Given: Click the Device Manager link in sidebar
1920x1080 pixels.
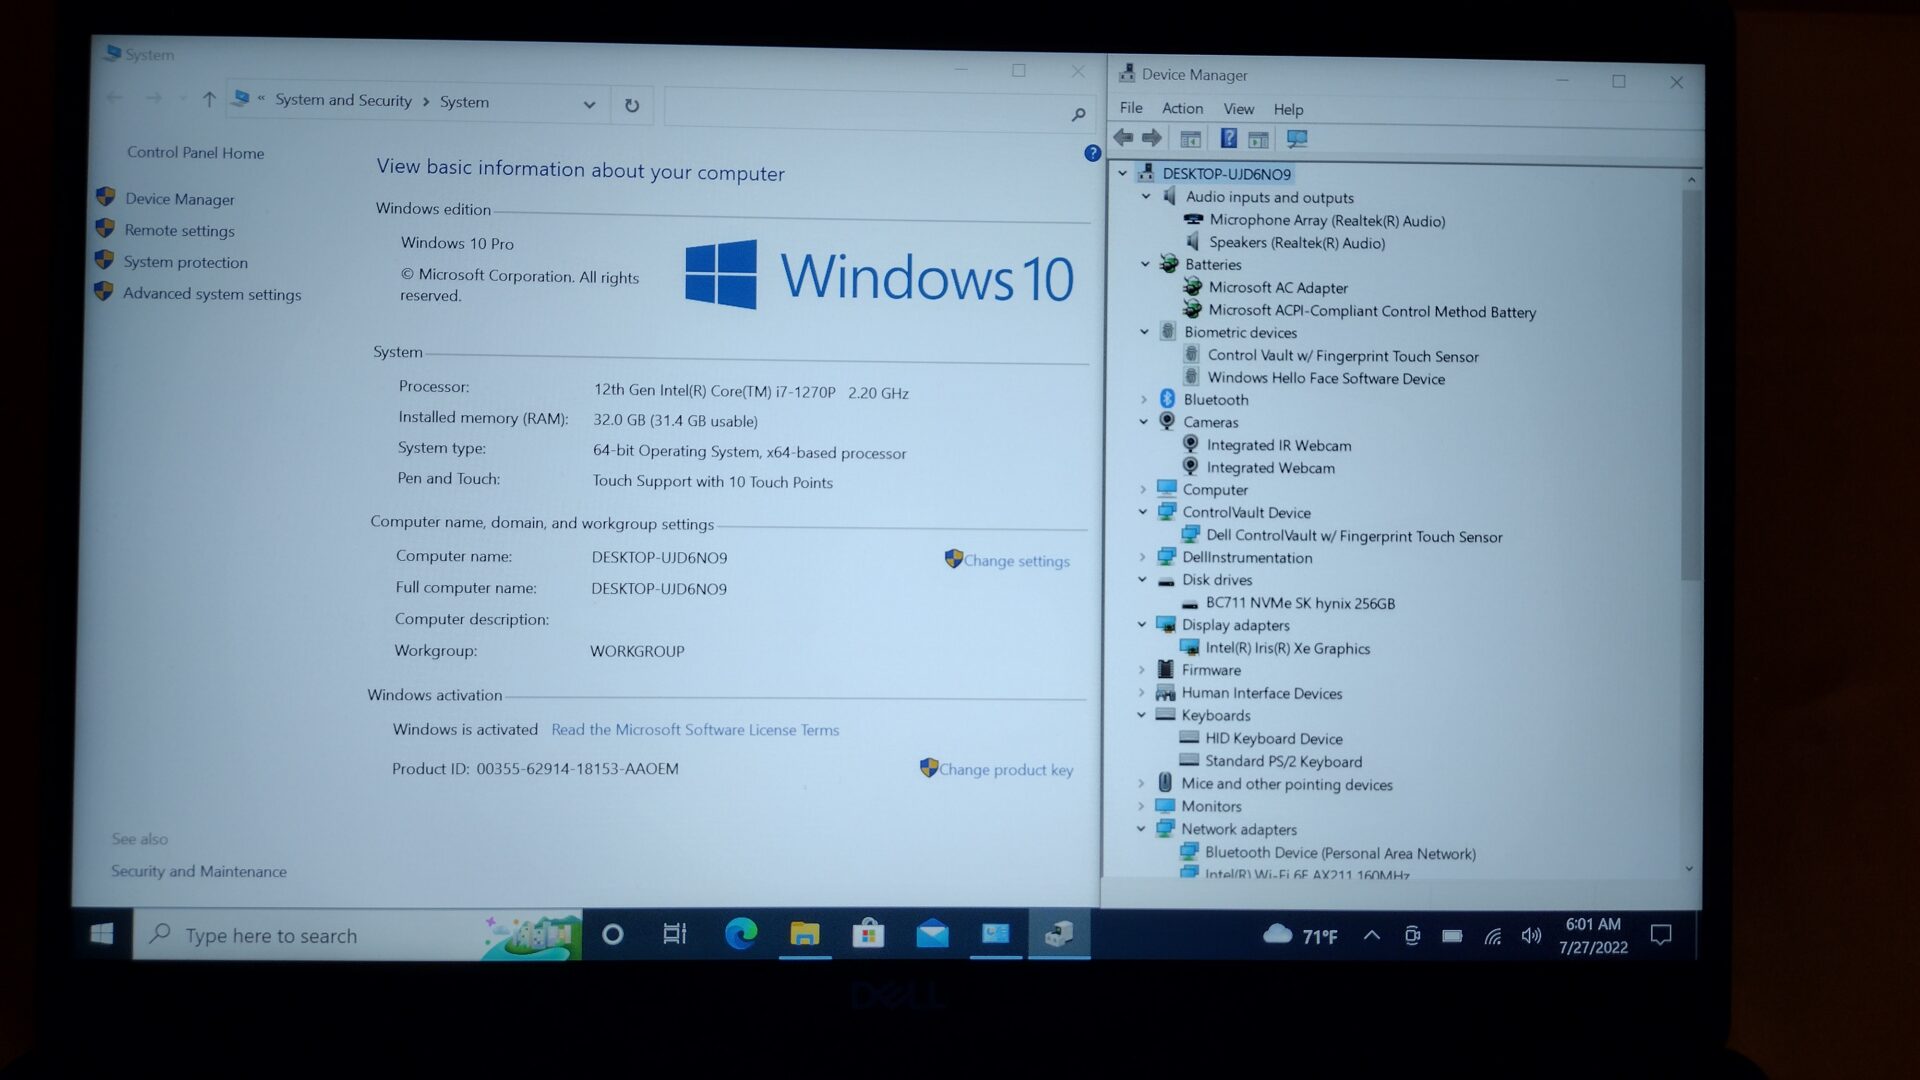Looking at the screenshot, I should pyautogui.click(x=180, y=199).
